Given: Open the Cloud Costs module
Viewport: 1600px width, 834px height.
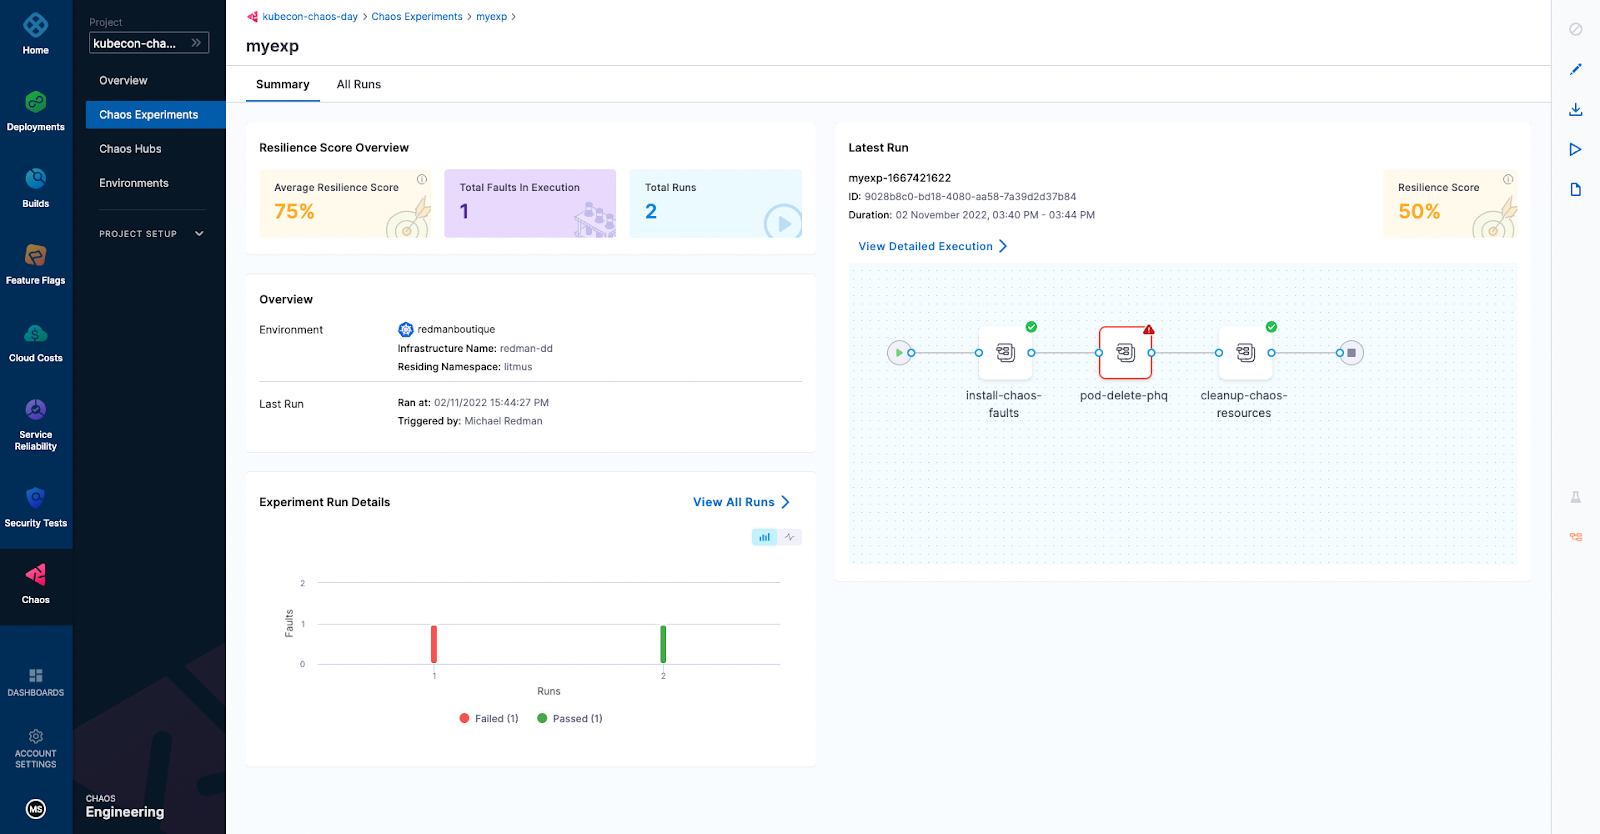Looking at the screenshot, I should 36,341.
